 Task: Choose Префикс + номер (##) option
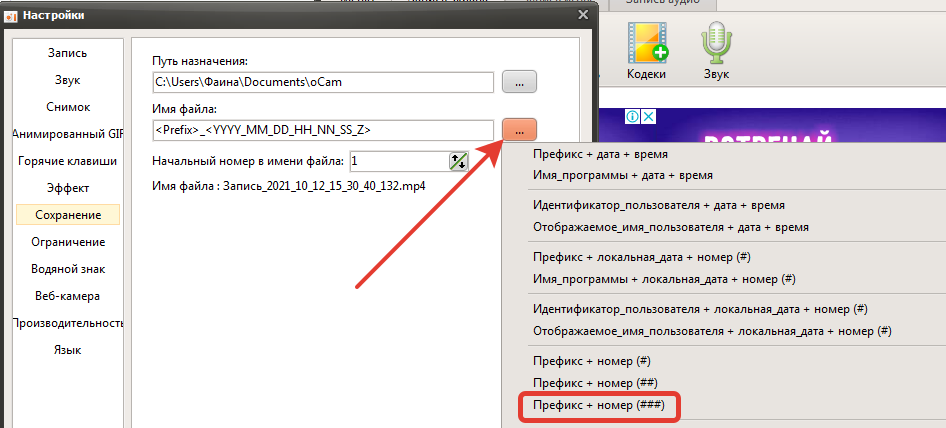595,383
